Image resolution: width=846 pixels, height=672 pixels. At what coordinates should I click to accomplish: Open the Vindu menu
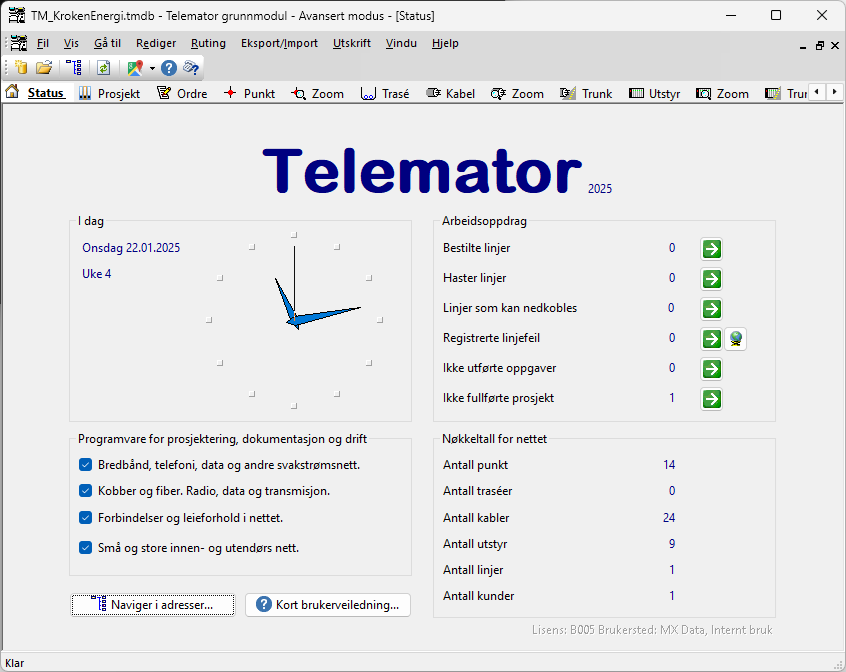click(401, 43)
